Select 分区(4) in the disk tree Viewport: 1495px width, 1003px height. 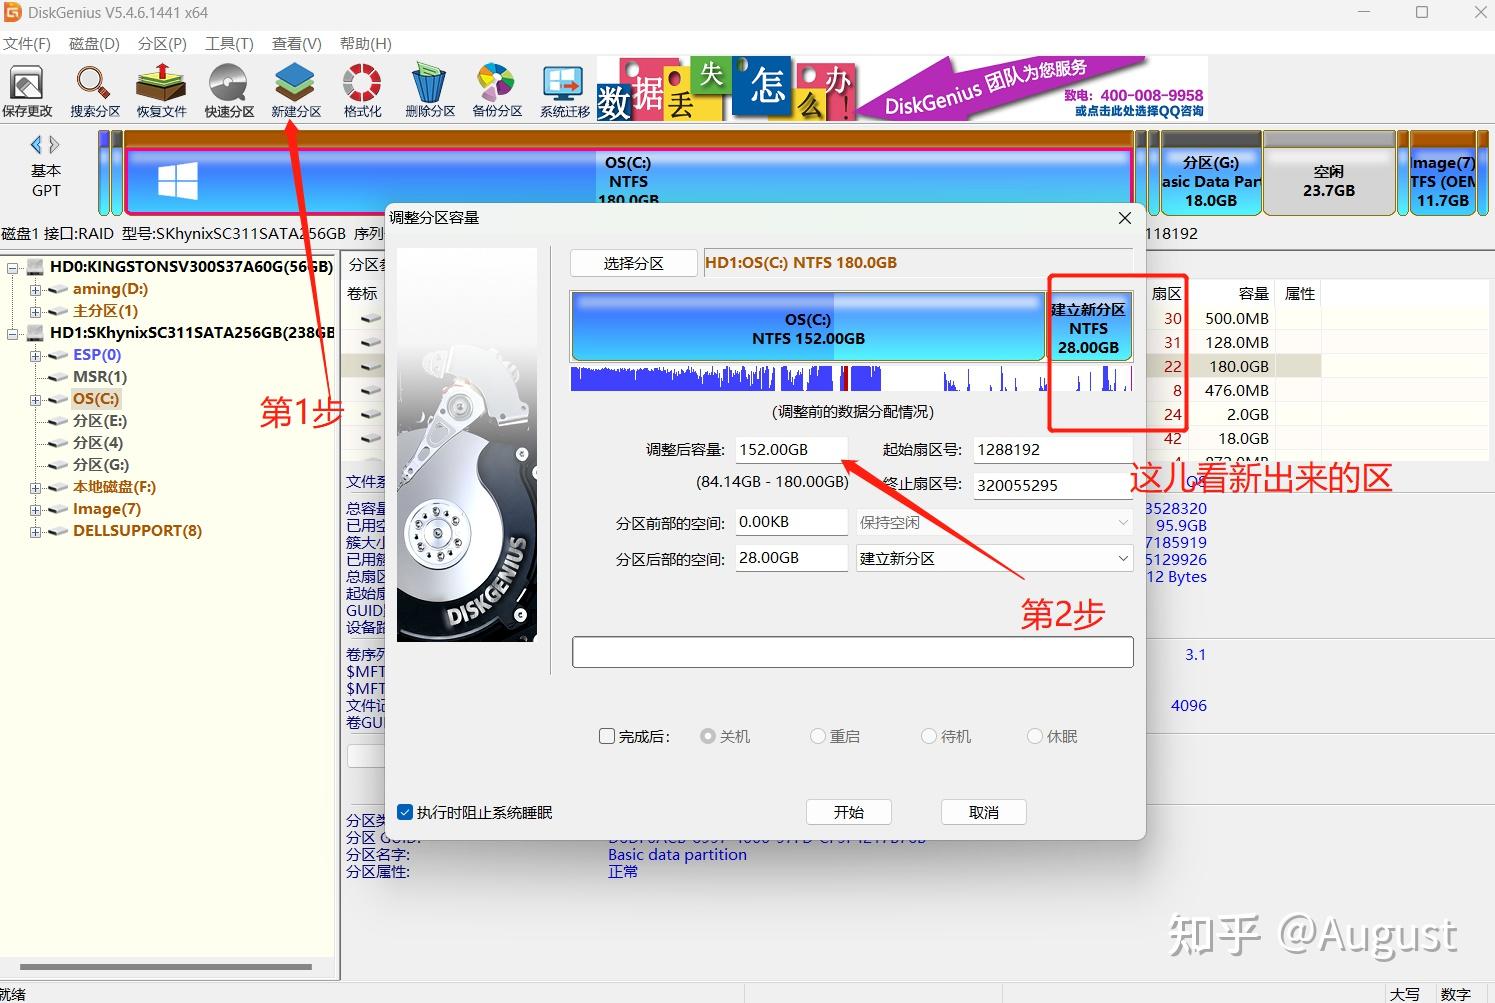[x=98, y=443]
